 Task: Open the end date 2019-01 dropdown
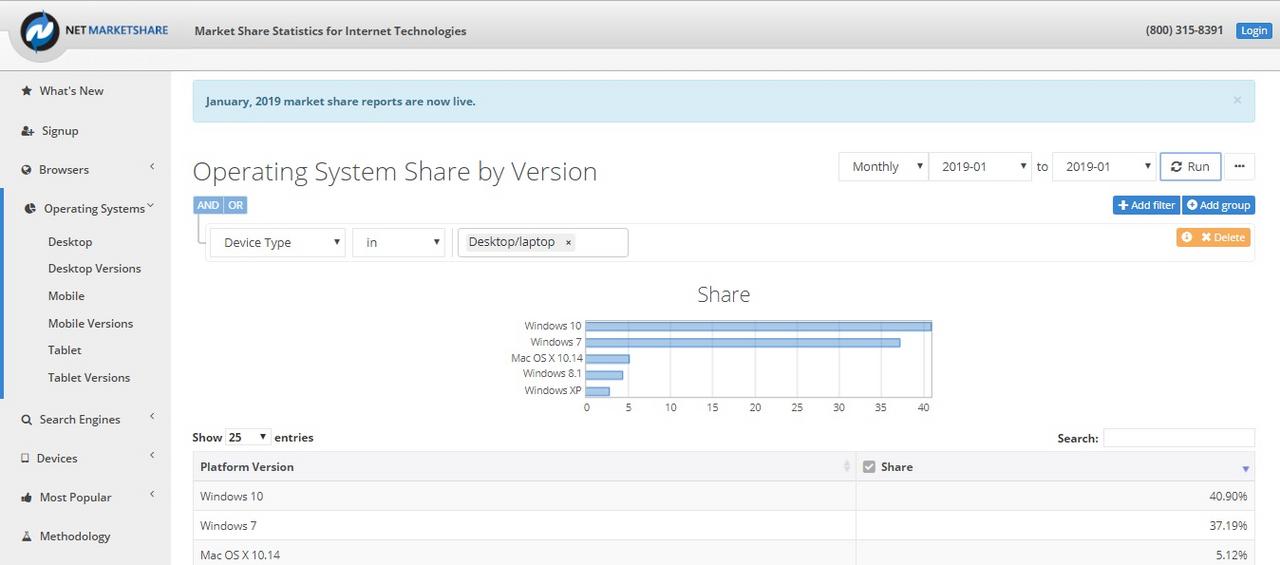pyautogui.click(x=1104, y=167)
